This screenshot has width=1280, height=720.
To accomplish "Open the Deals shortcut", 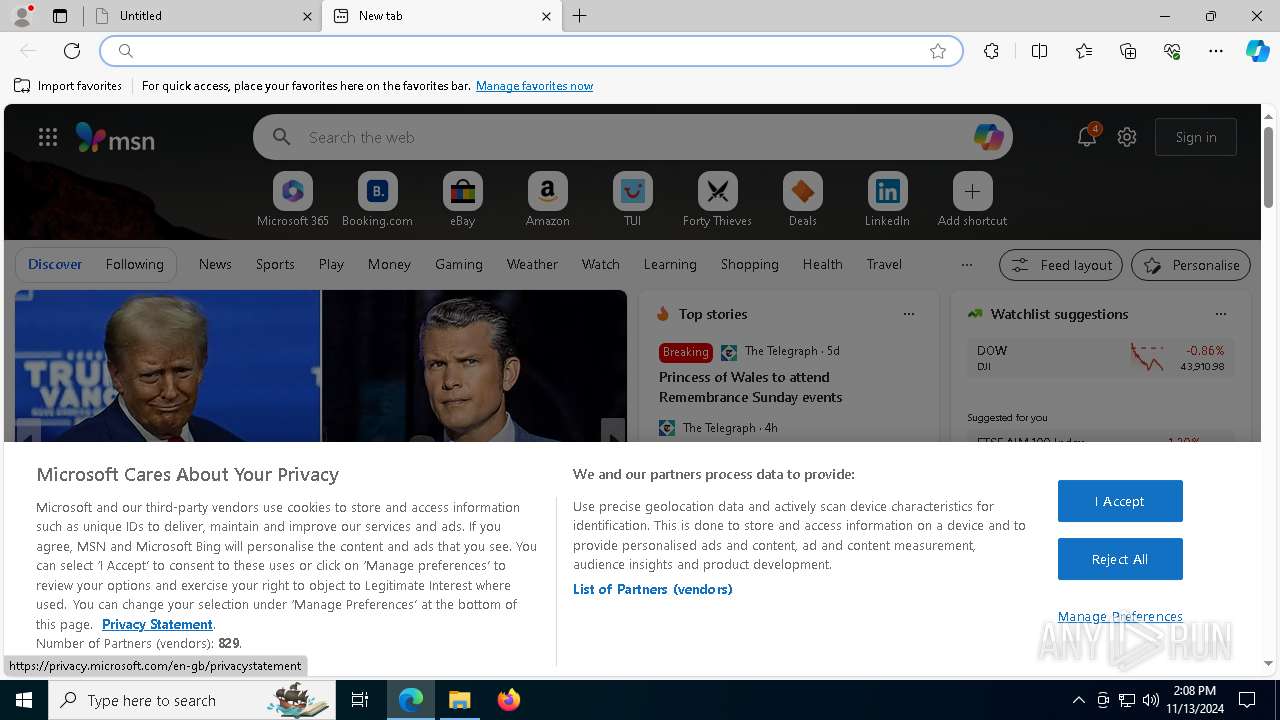I will 803,199.
